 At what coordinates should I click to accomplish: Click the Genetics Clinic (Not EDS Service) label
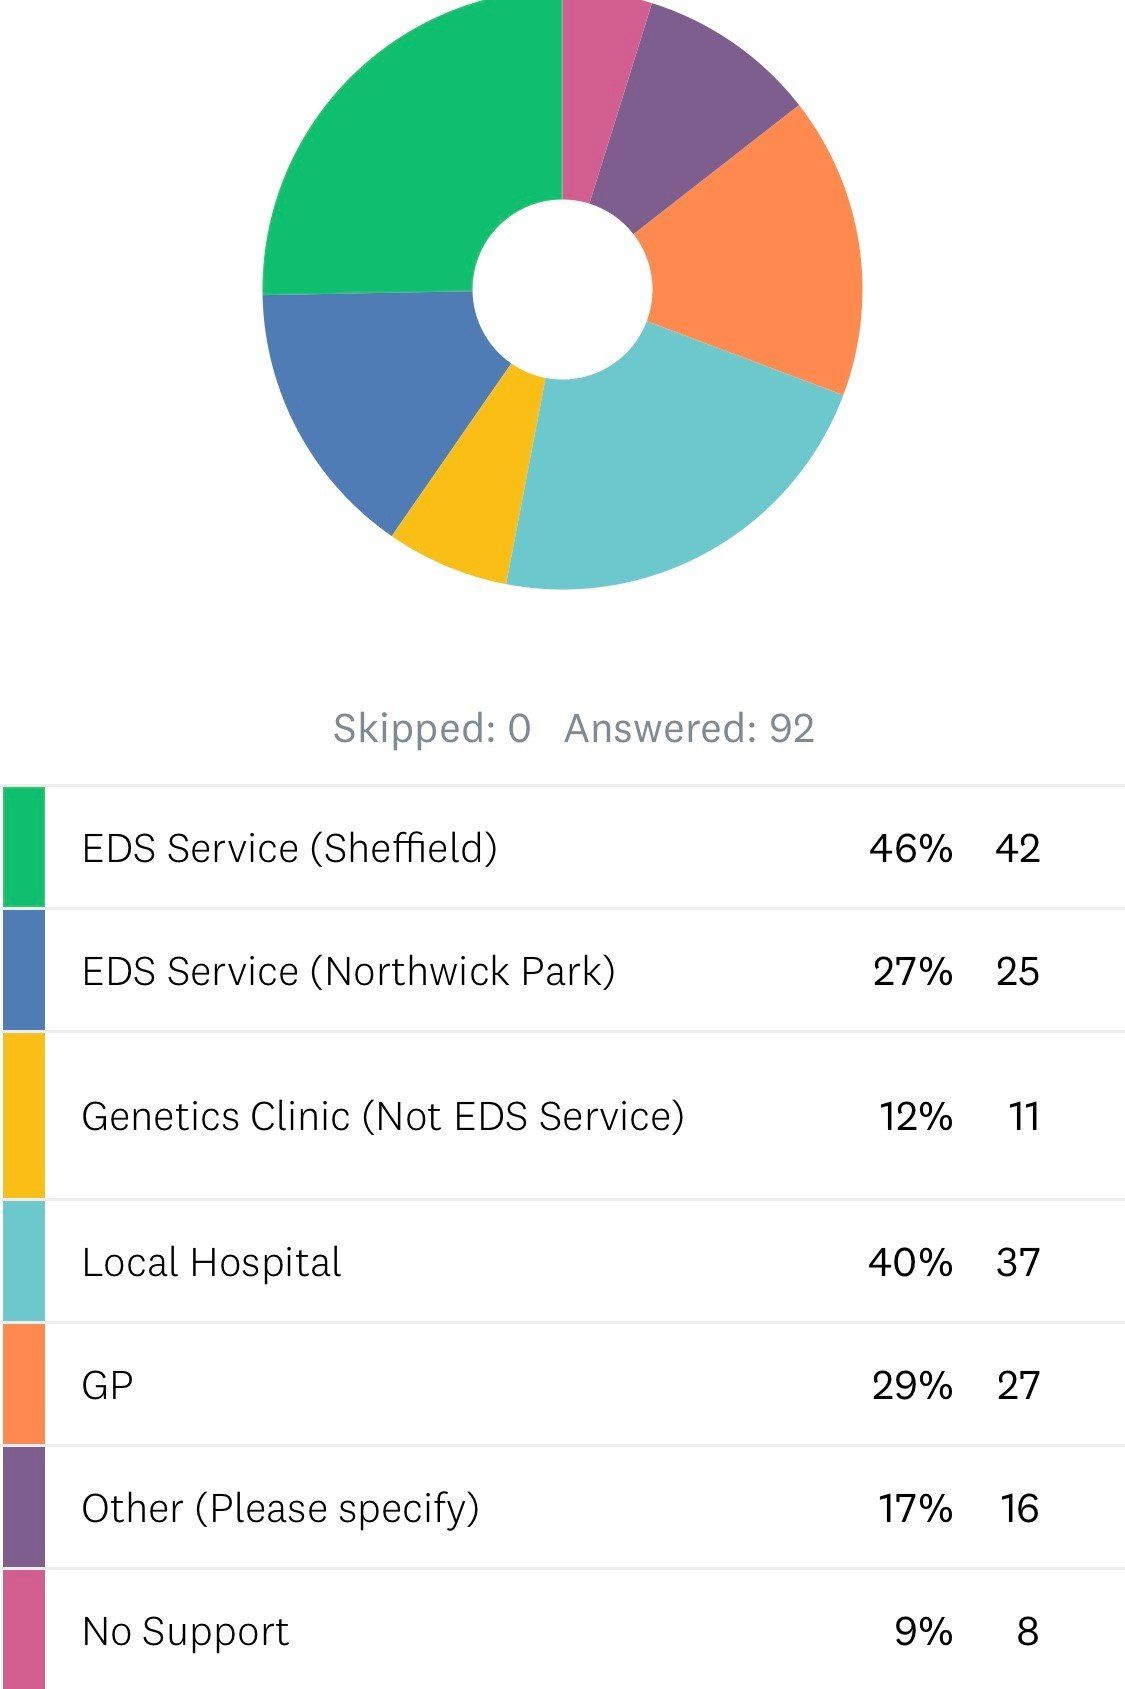(x=383, y=1116)
